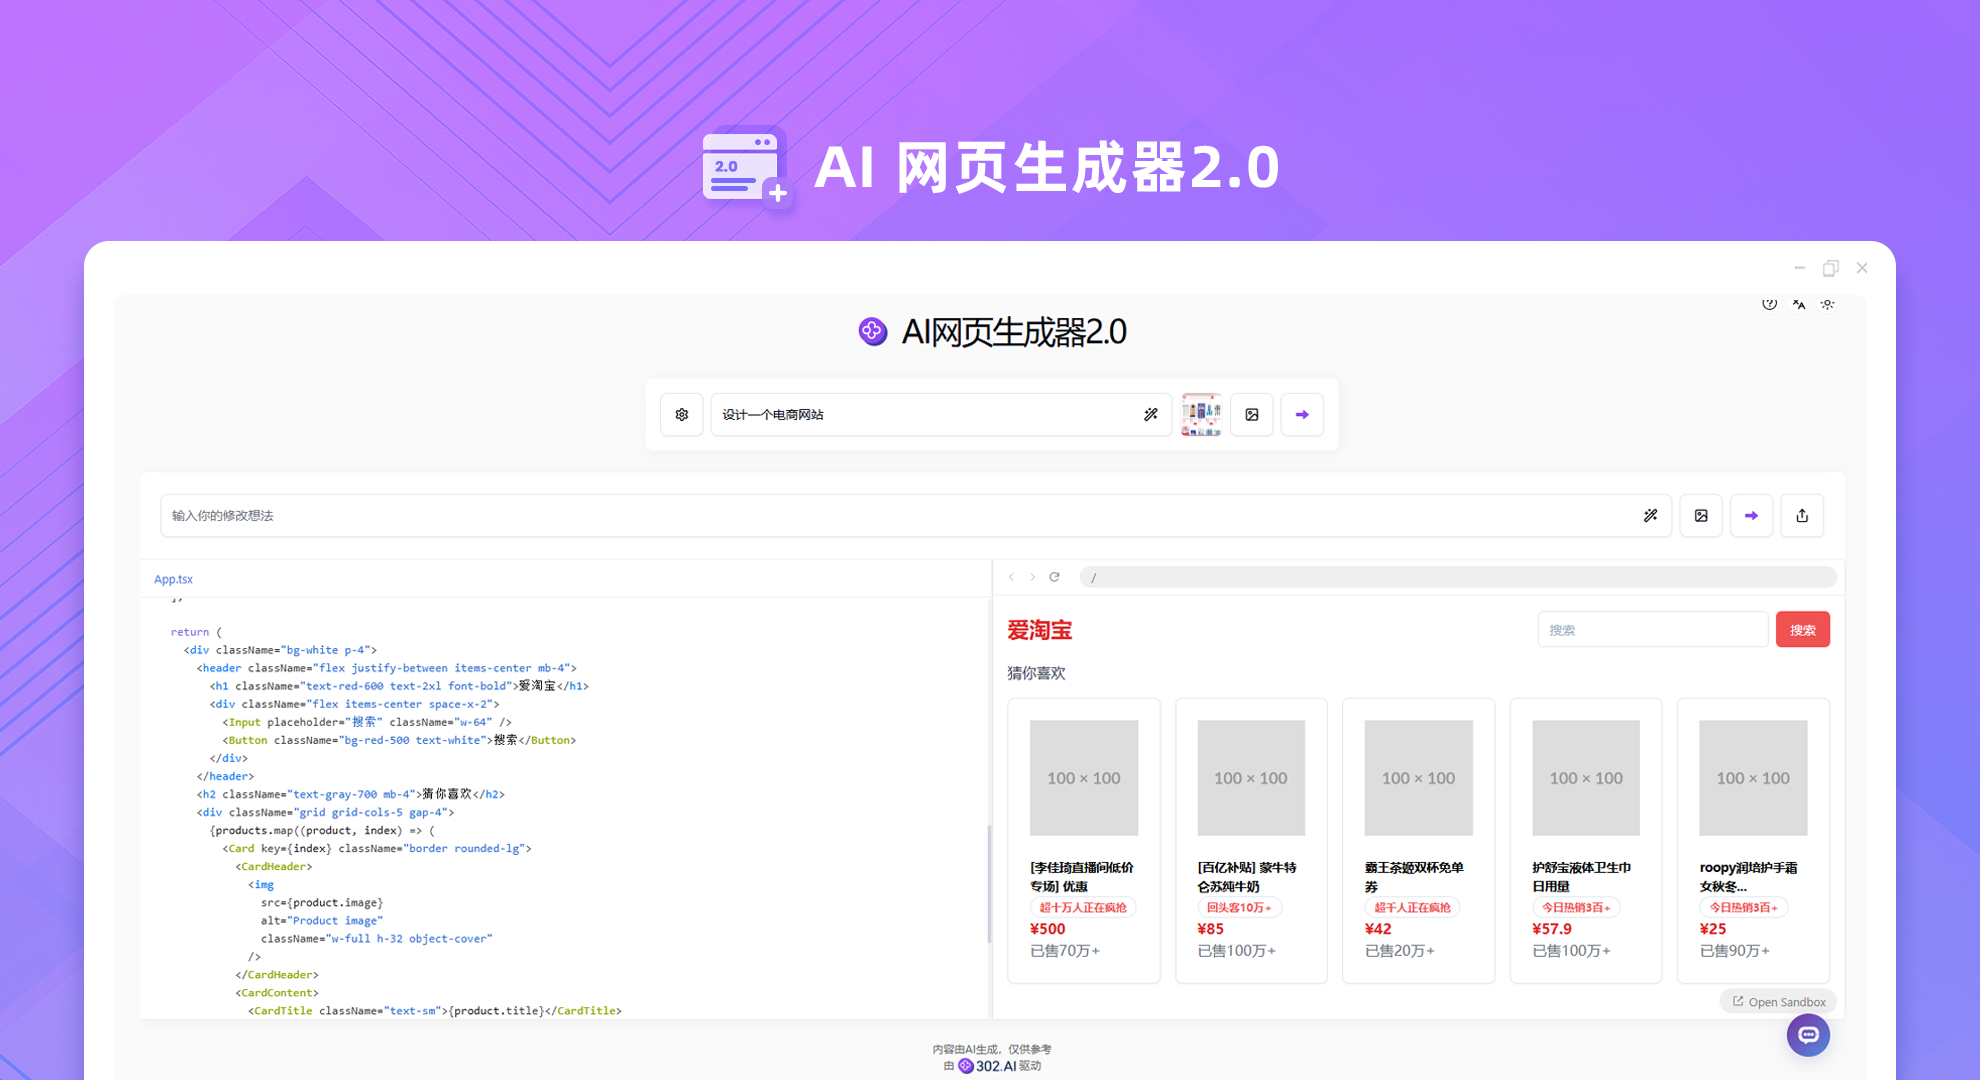This screenshot has height=1080, width=1980.
Task: Click the share export icon
Action: (1802, 516)
